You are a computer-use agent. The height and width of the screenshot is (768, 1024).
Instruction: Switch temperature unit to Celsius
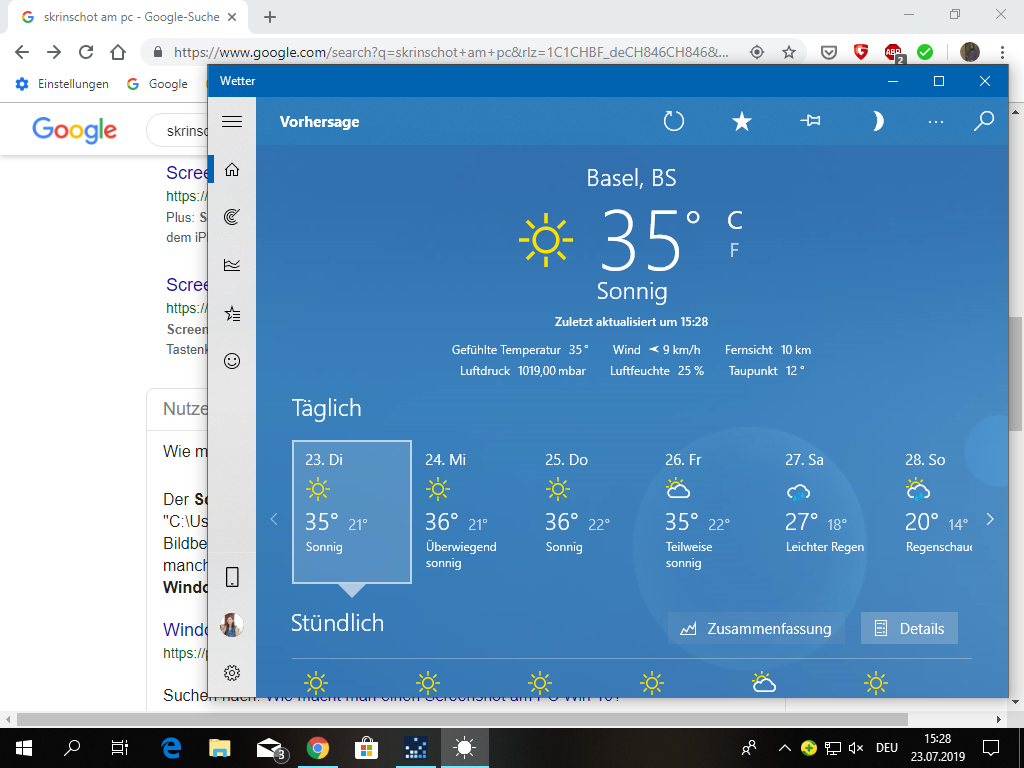point(734,220)
